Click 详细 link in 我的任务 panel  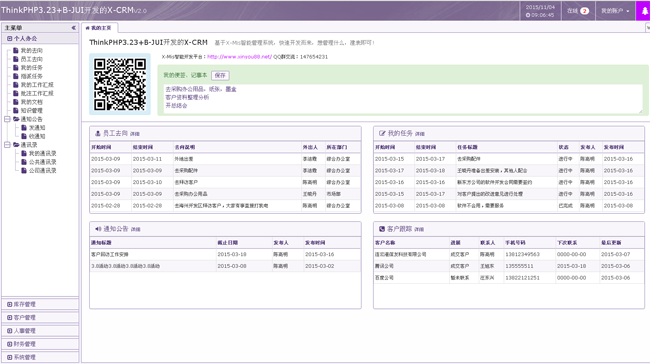pos(420,134)
